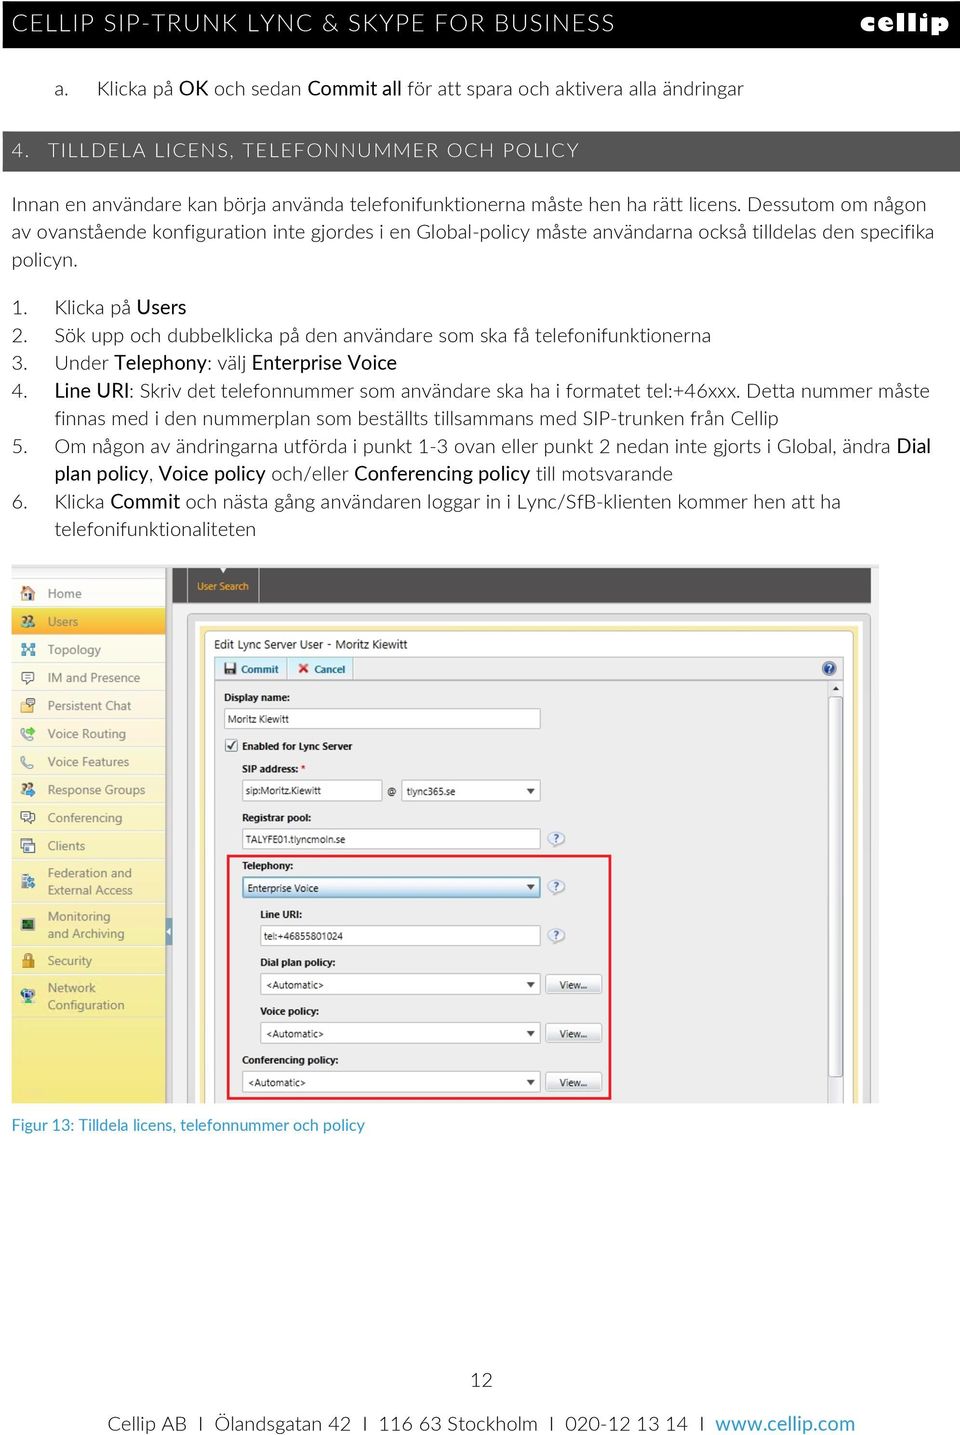Click the help icon beside Registrar pool
The height and width of the screenshot is (1435, 960).
(556, 839)
